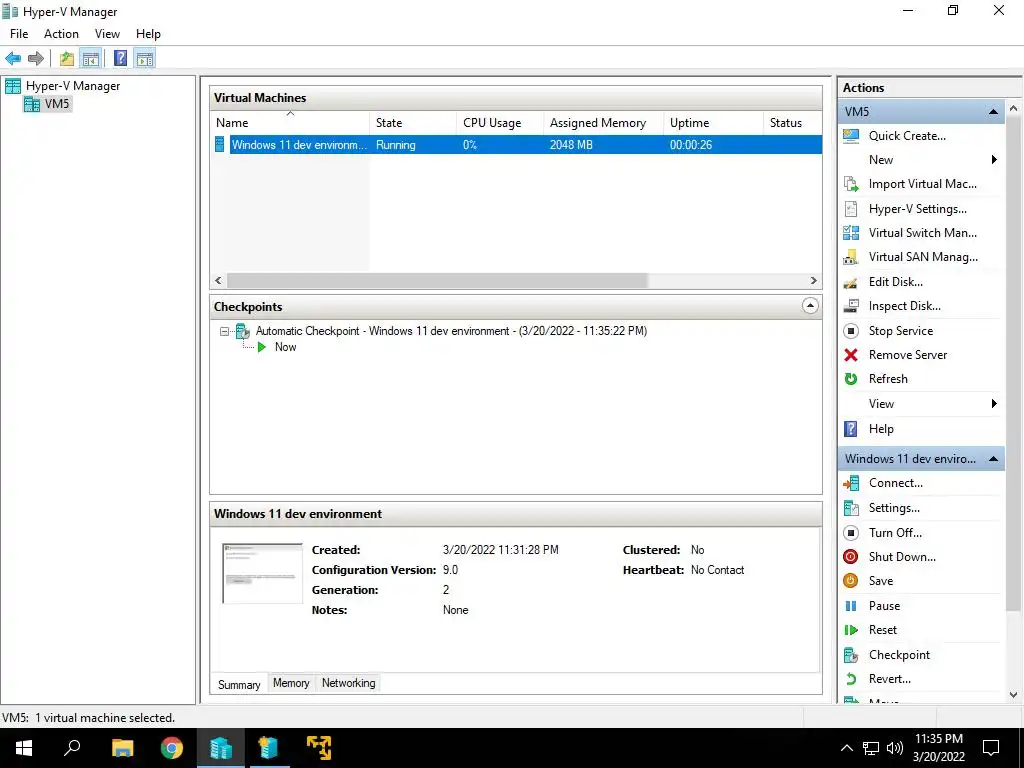Sort by the CPU Usage column header
The height and width of the screenshot is (768, 1024).
[x=500, y=123]
